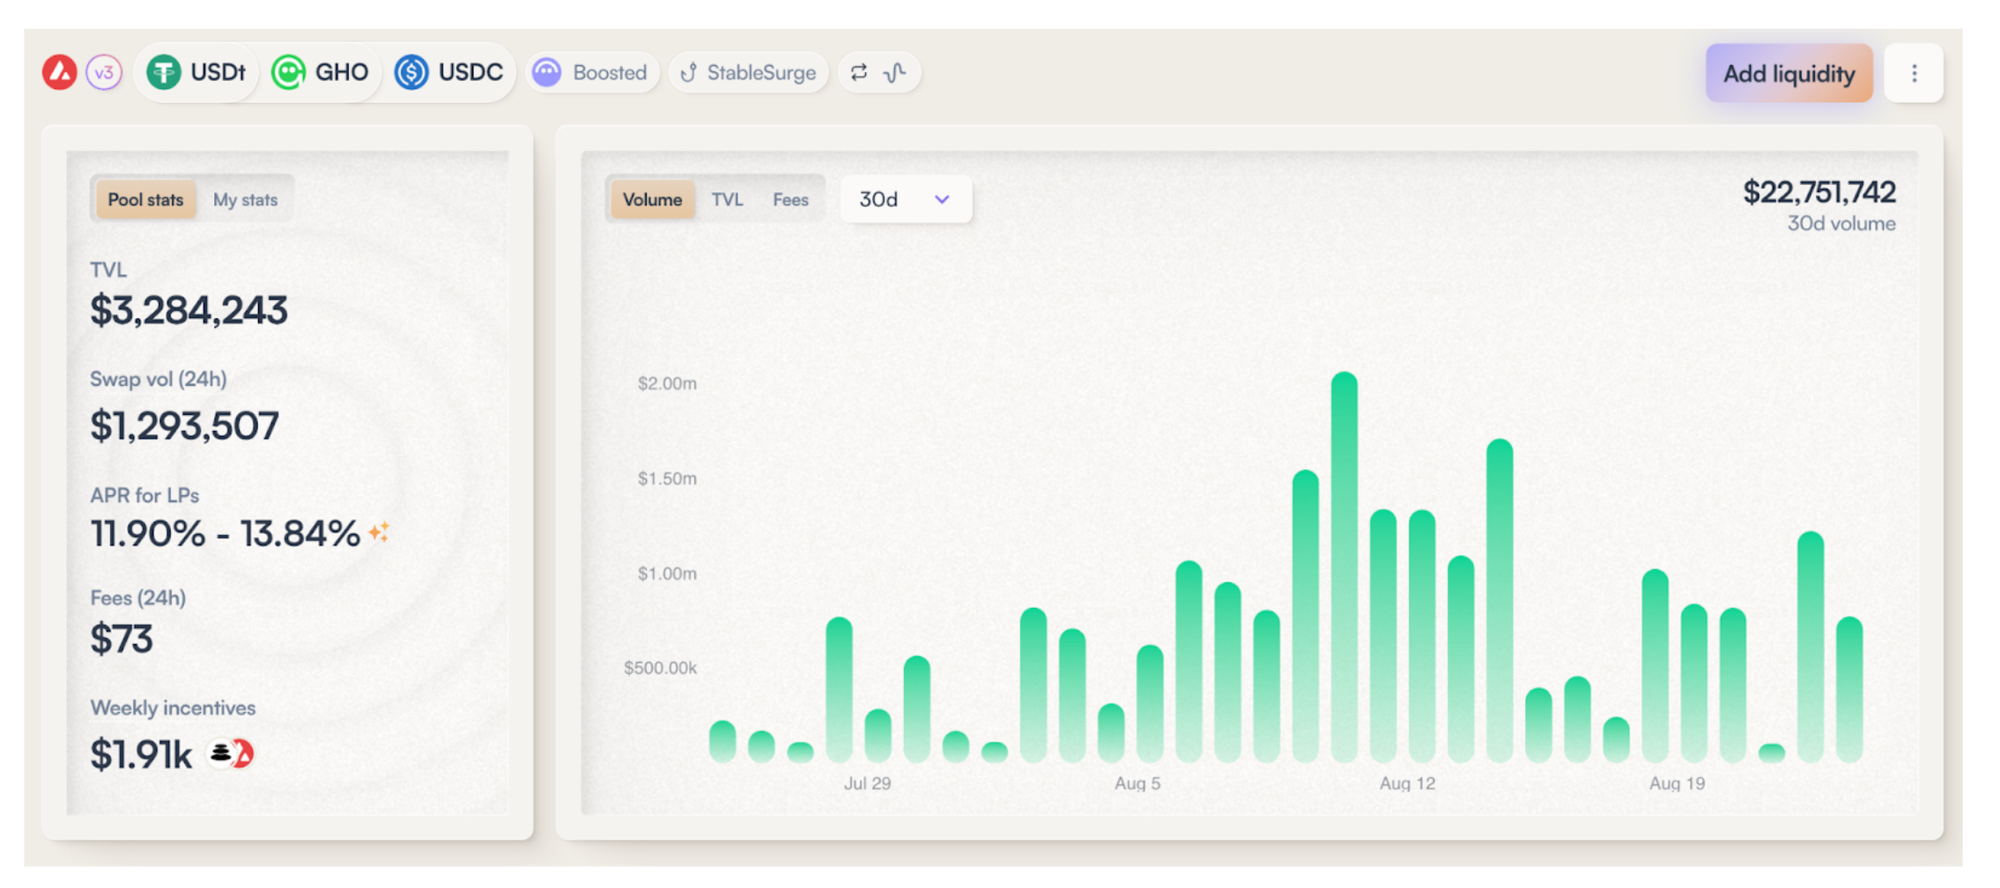Toggle the chart to TVL view

727,199
